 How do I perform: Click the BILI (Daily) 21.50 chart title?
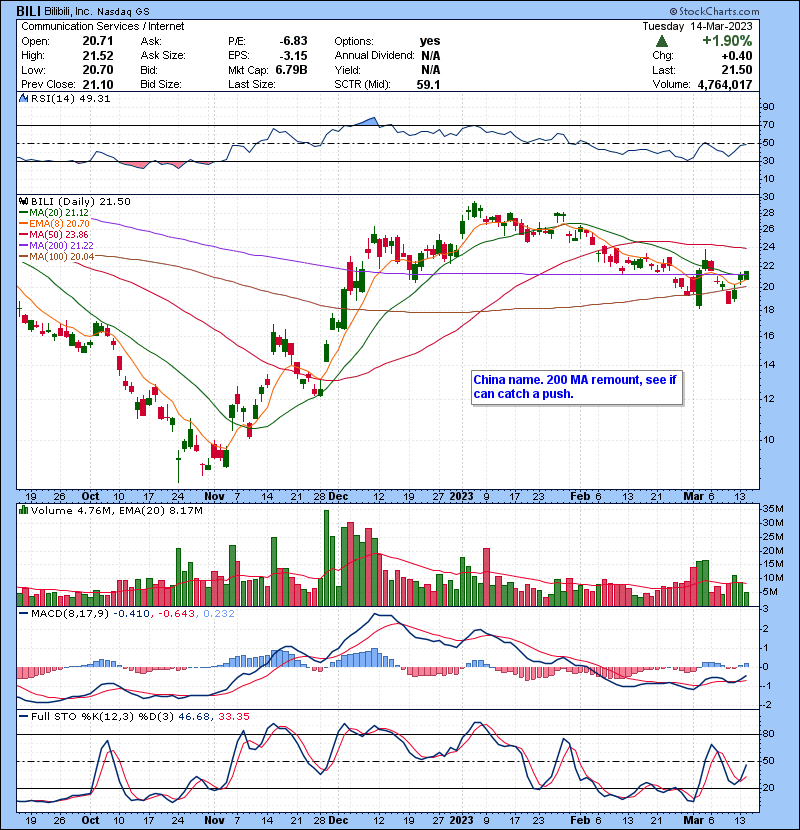tap(80, 202)
